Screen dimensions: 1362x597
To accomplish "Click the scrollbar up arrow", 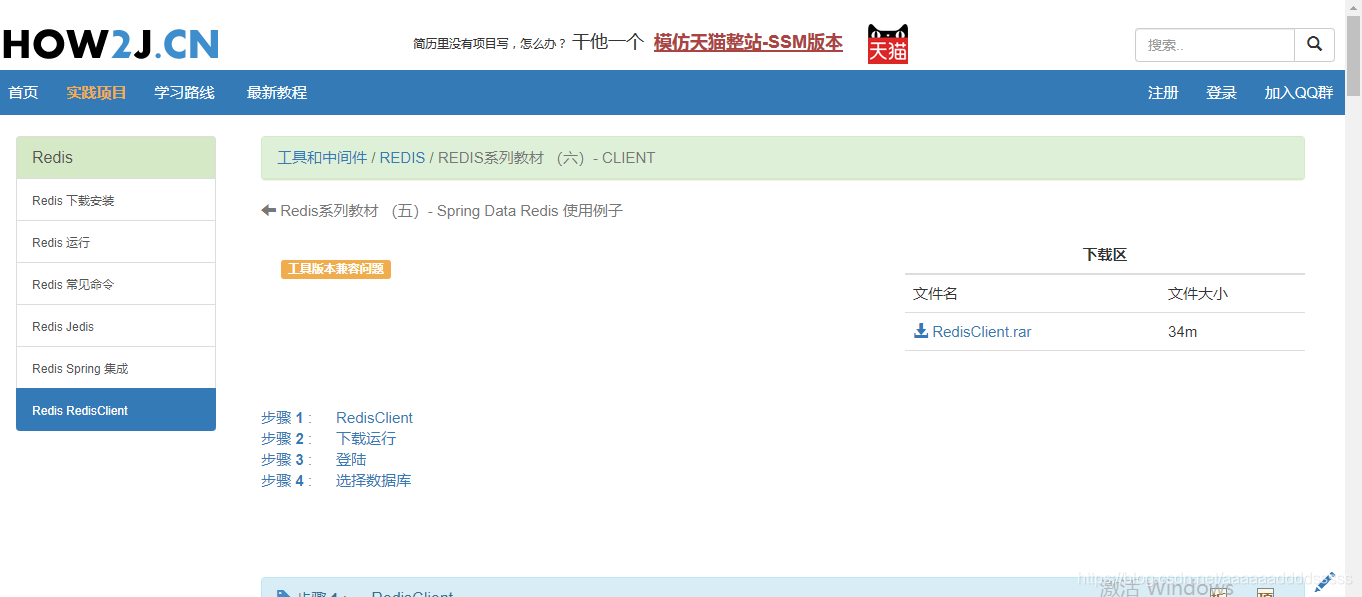I will 1353,8.
